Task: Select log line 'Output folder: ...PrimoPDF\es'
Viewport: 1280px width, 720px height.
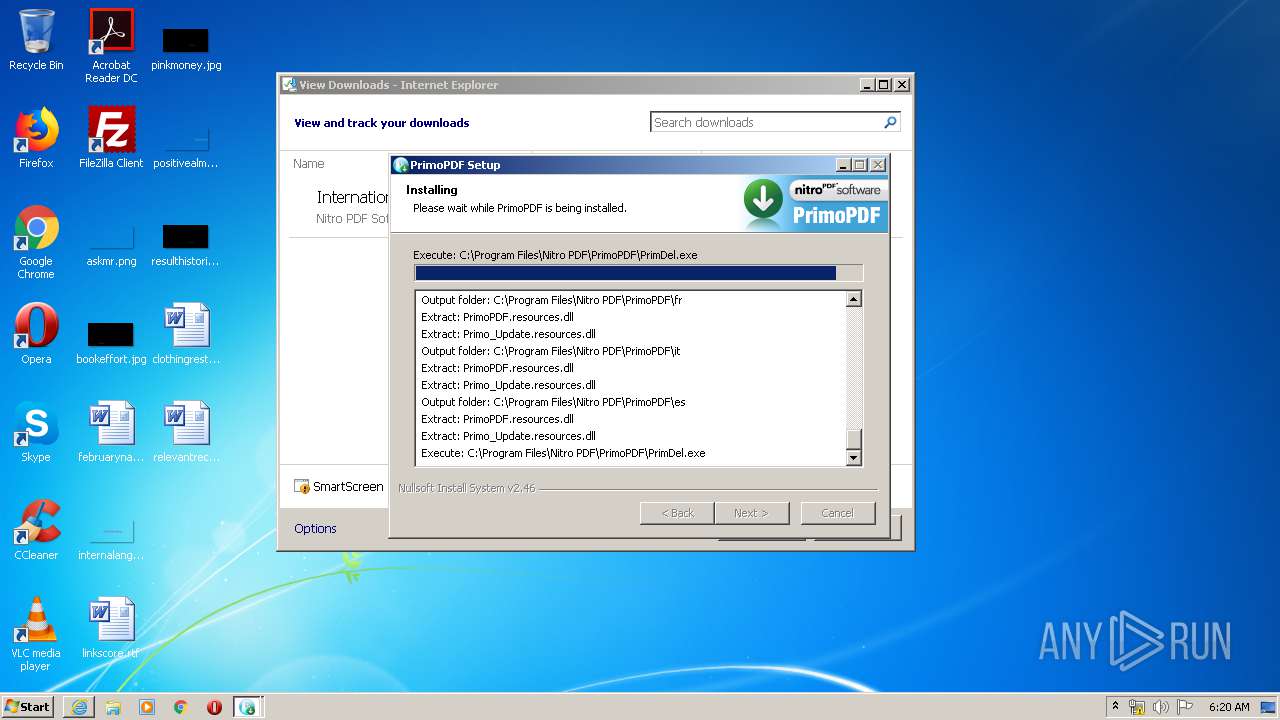Action: (553, 402)
